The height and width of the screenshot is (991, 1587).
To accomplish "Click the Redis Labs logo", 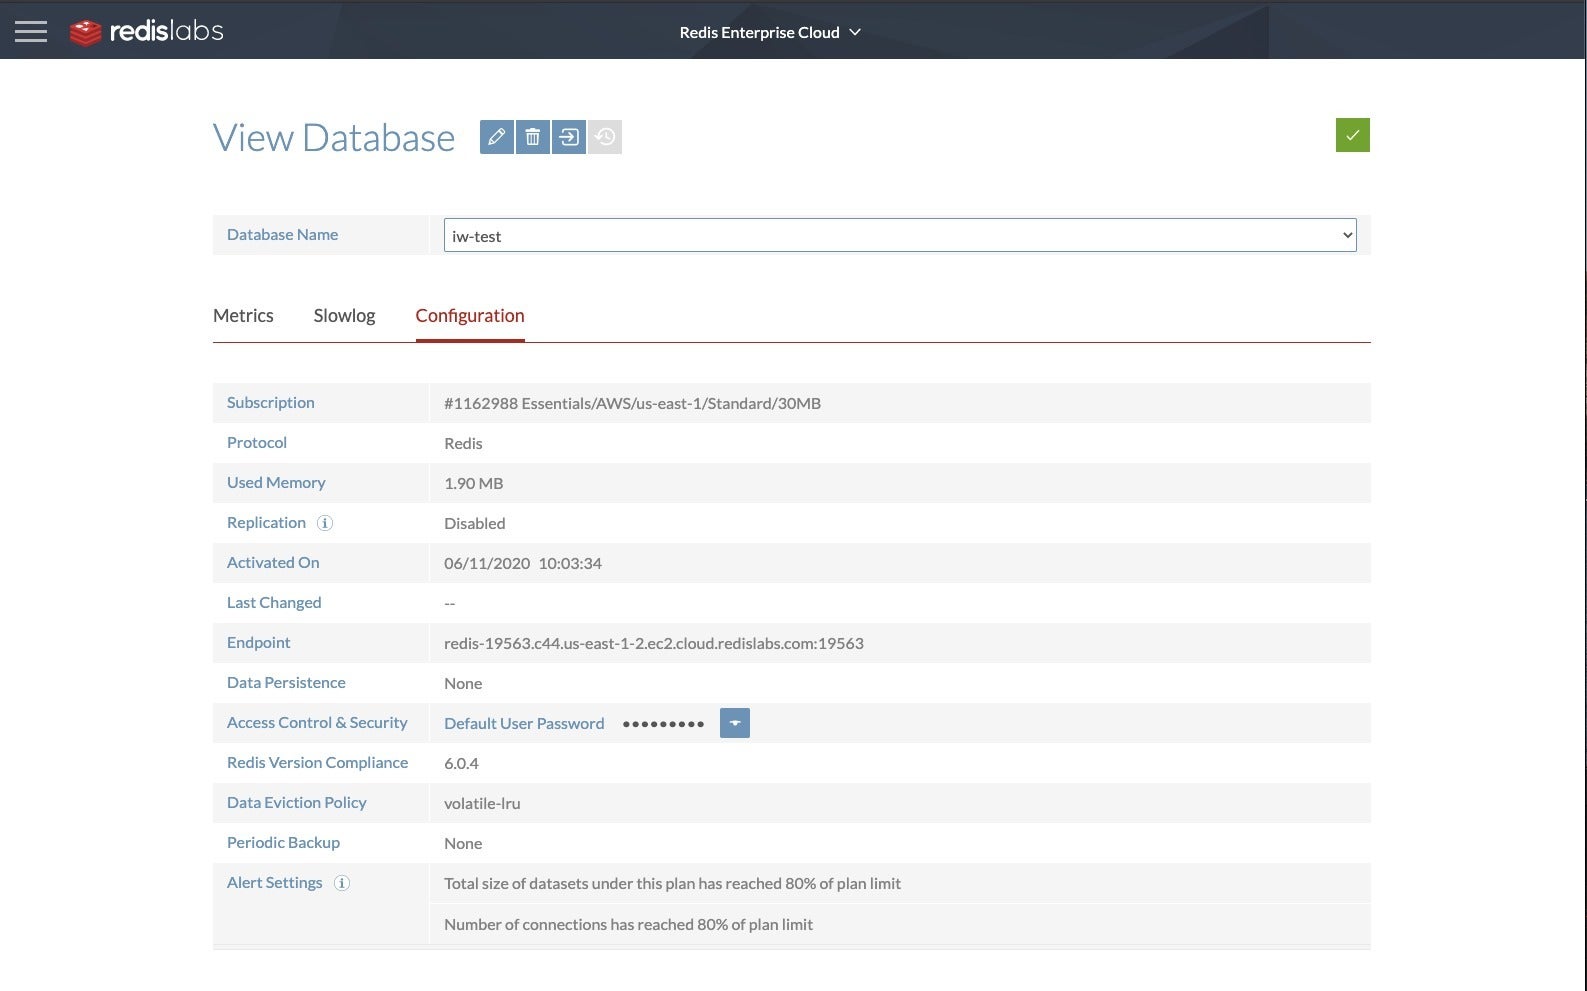I will (x=147, y=32).
